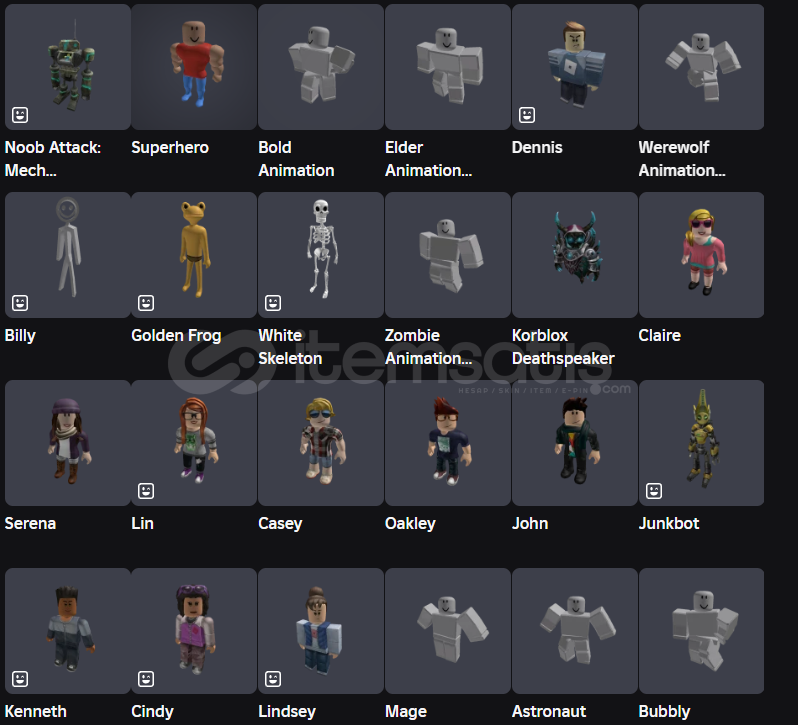
Task: Select the Bubbly animation thumbnail
Action: [x=701, y=631]
